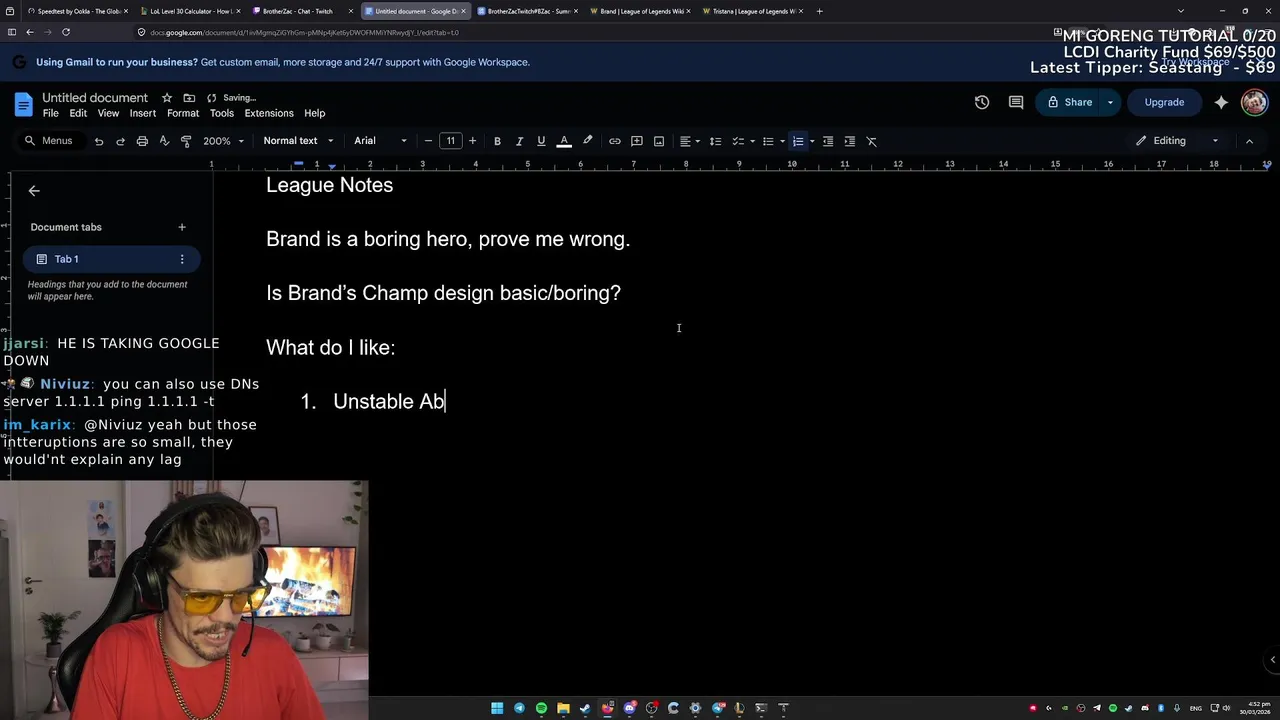1280x720 pixels.
Task: Open the Insert menu
Action: (143, 113)
